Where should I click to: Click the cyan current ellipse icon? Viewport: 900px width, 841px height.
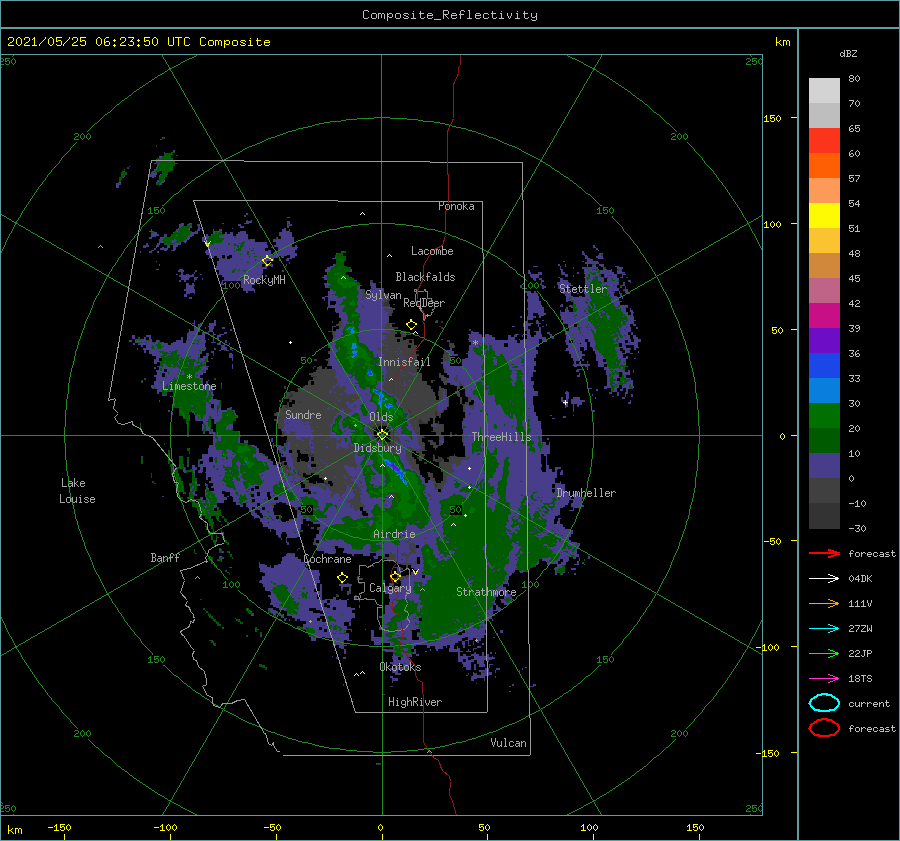click(824, 703)
